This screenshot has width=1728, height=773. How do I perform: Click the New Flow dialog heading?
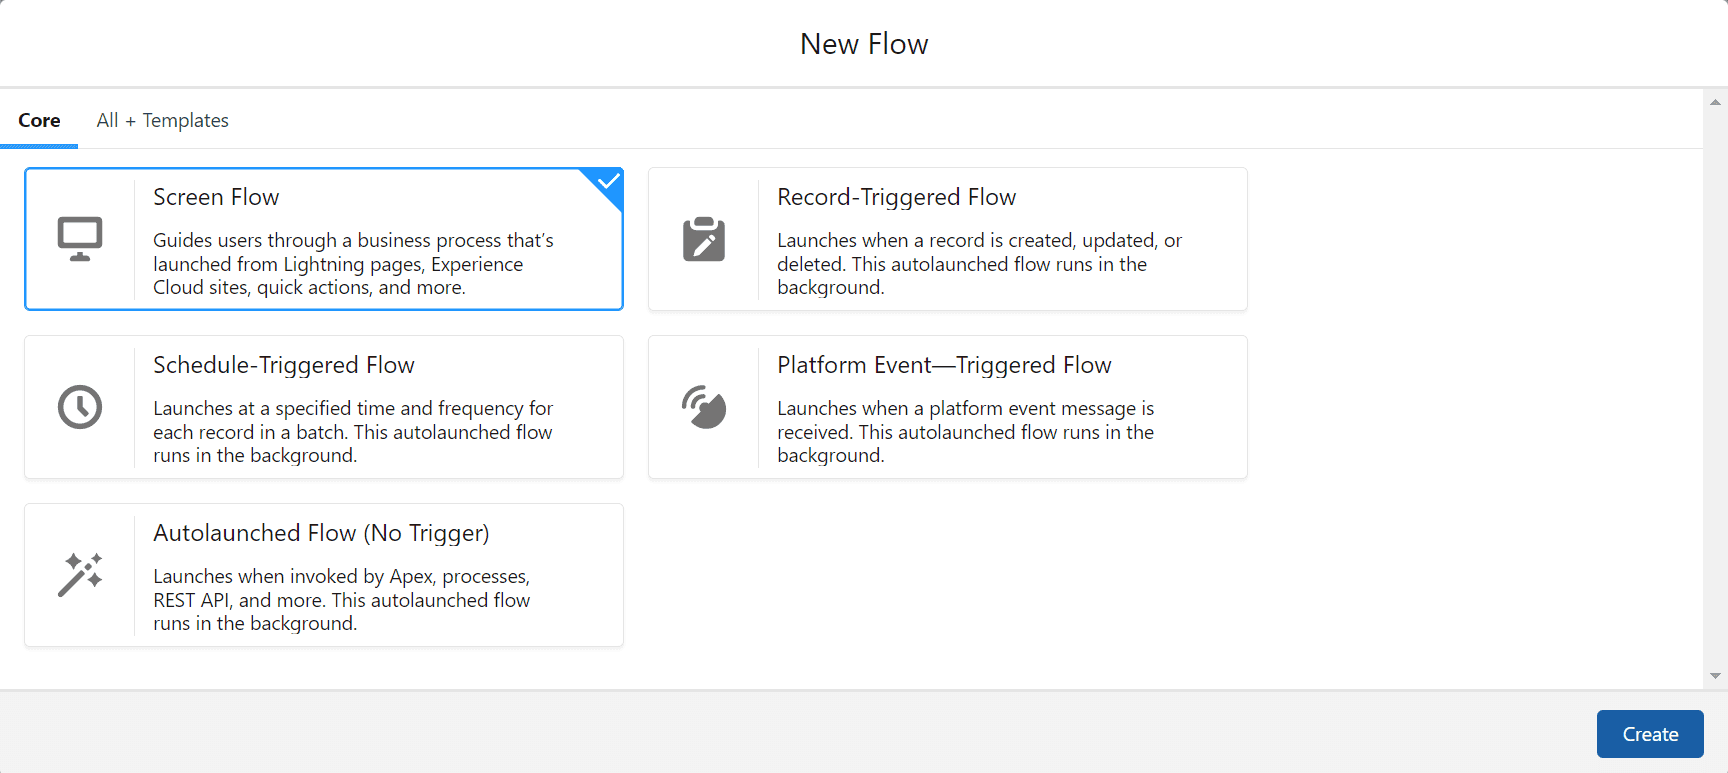(864, 44)
